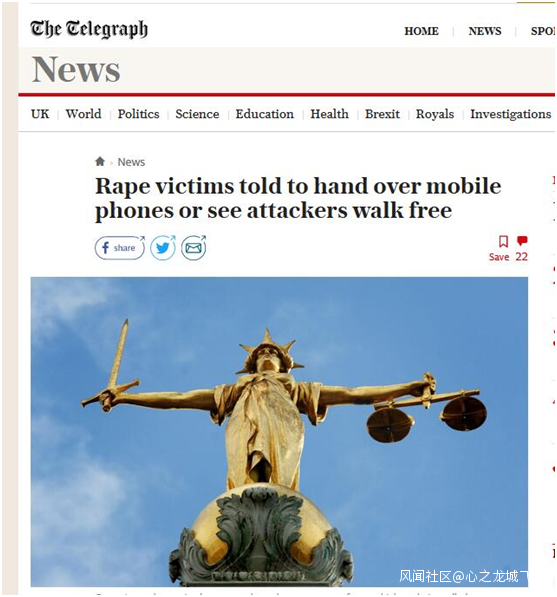Open comments via red speech bubble
The width and height of the screenshot is (557, 597).
coord(522,248)
